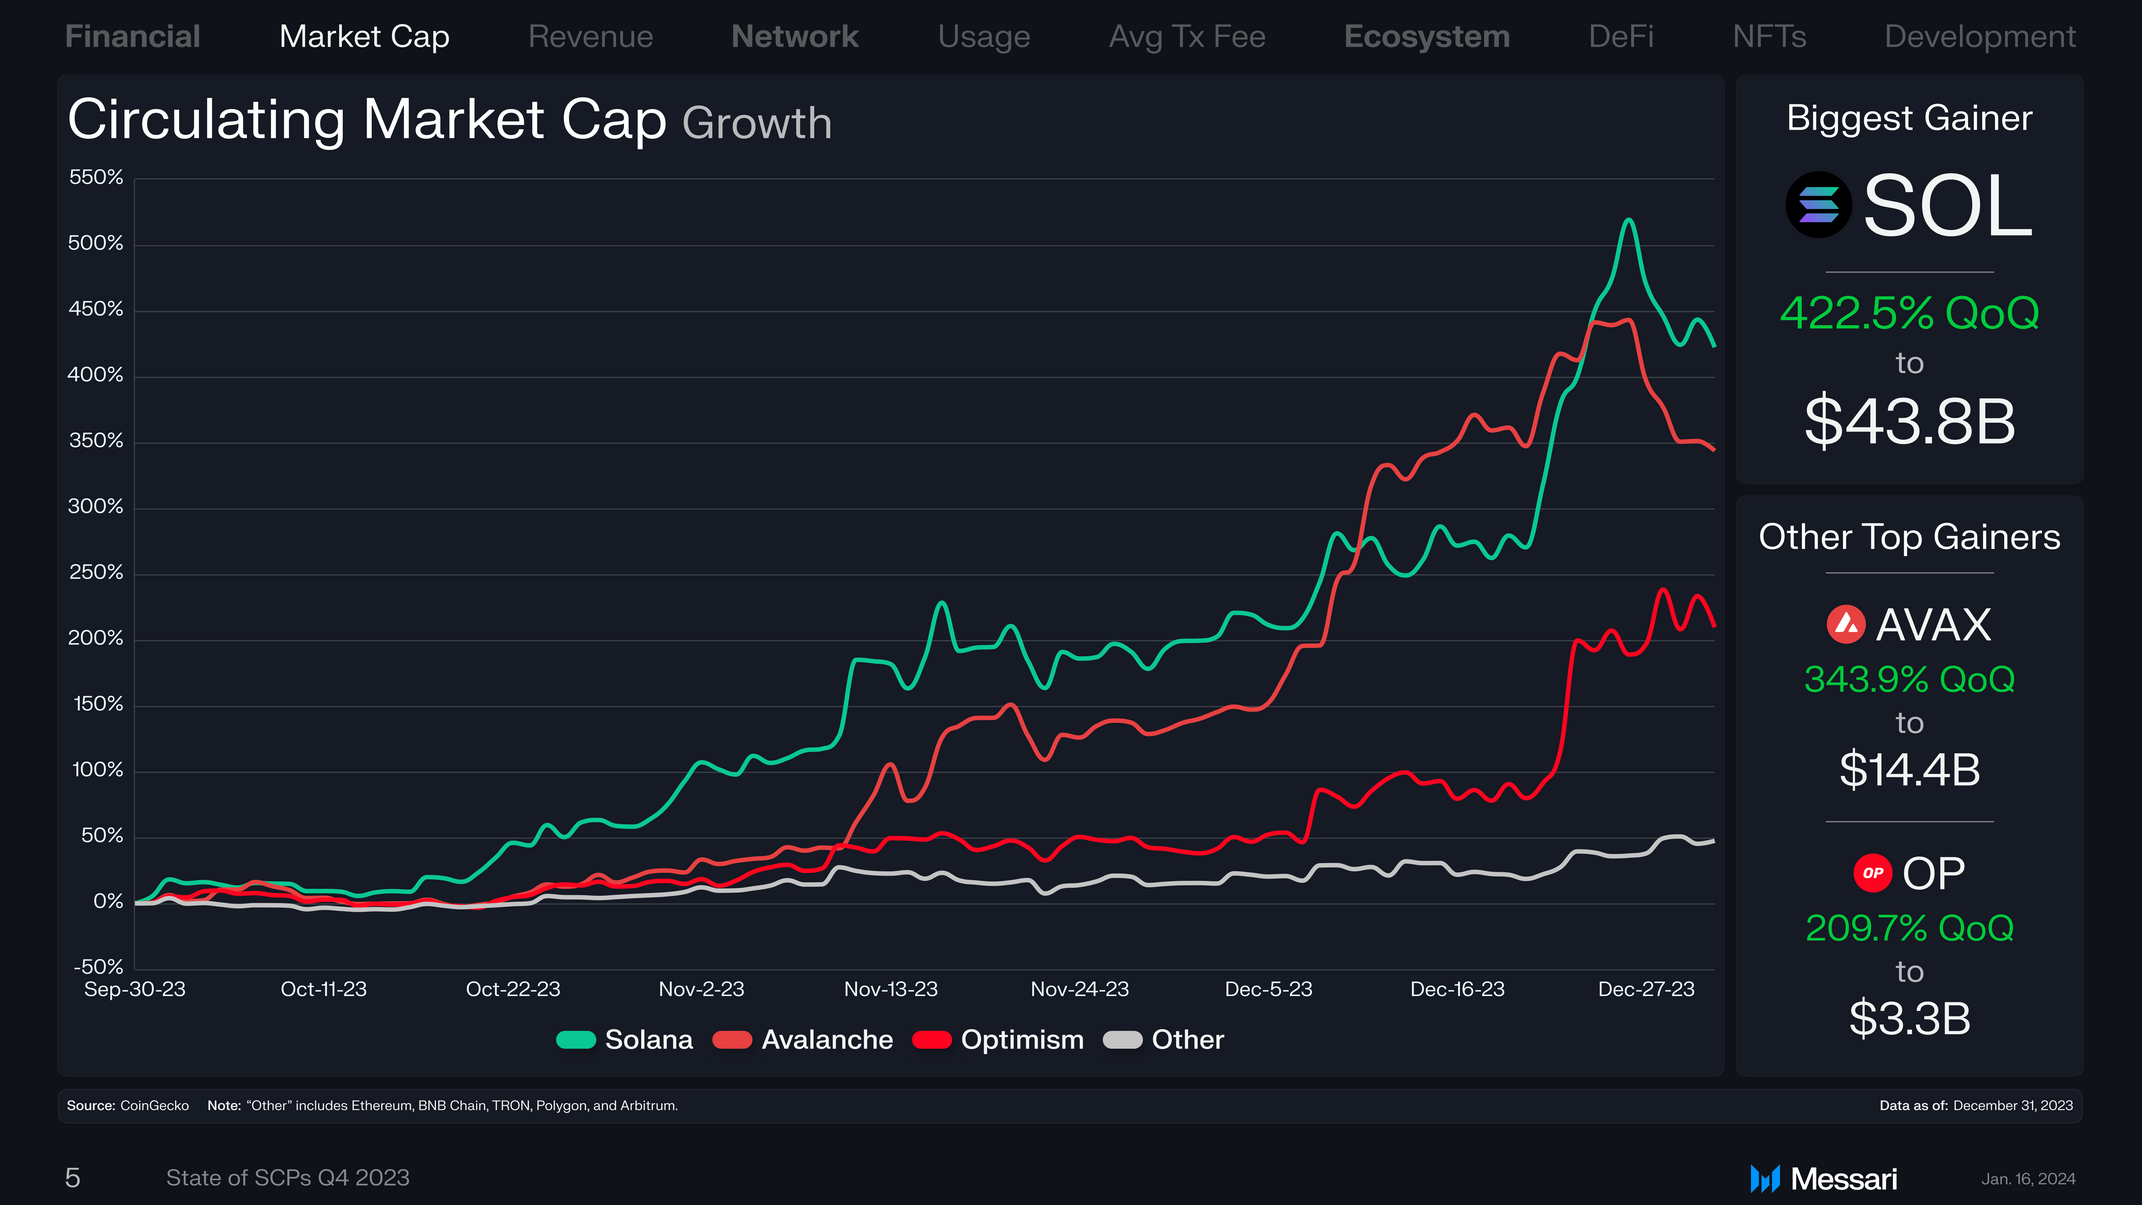
Task: Click the large SOL ticker text
Action: (x=1947, y=206)
